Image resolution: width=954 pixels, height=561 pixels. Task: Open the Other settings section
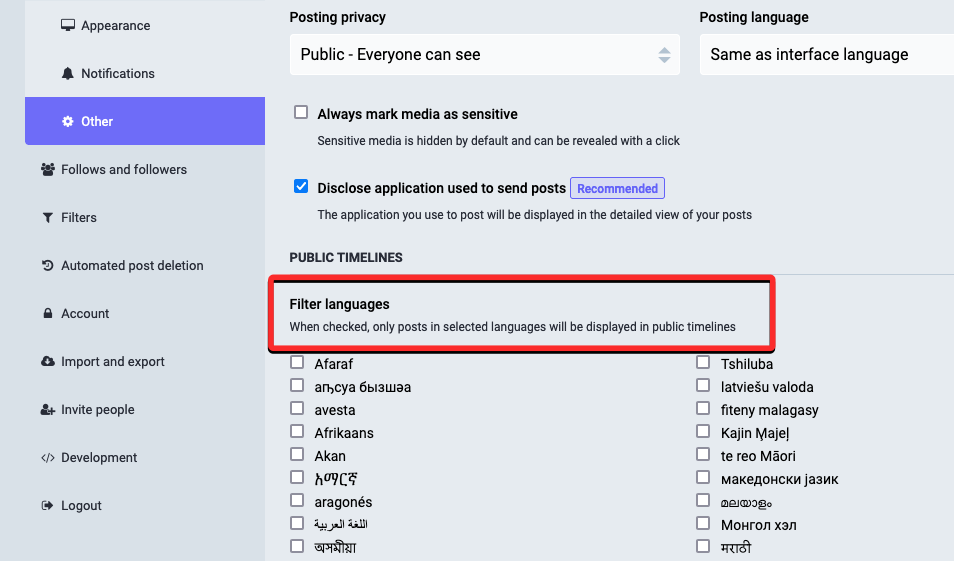(x=97, y=122)
